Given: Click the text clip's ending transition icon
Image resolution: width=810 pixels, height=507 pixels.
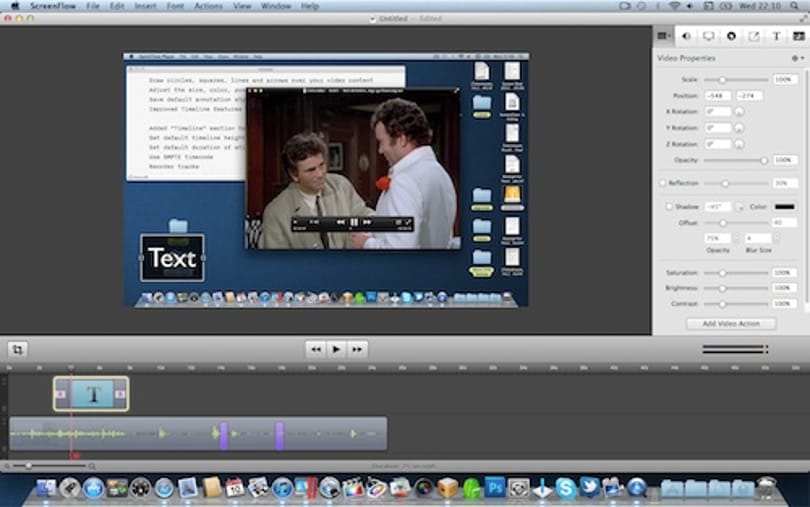Looking at the screenshot, I should 120,394.
